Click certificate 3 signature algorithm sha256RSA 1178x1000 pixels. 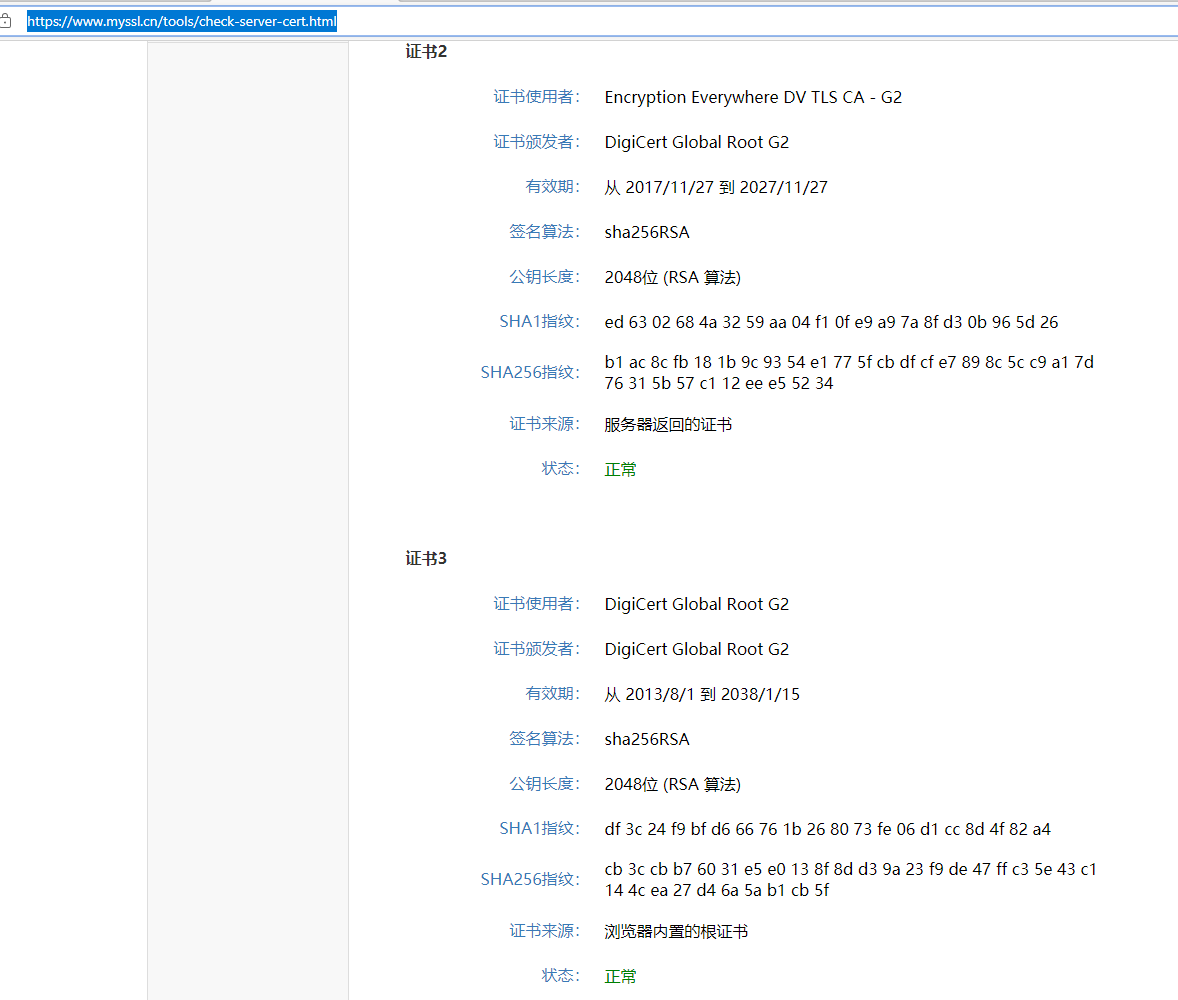pos(647,739)
